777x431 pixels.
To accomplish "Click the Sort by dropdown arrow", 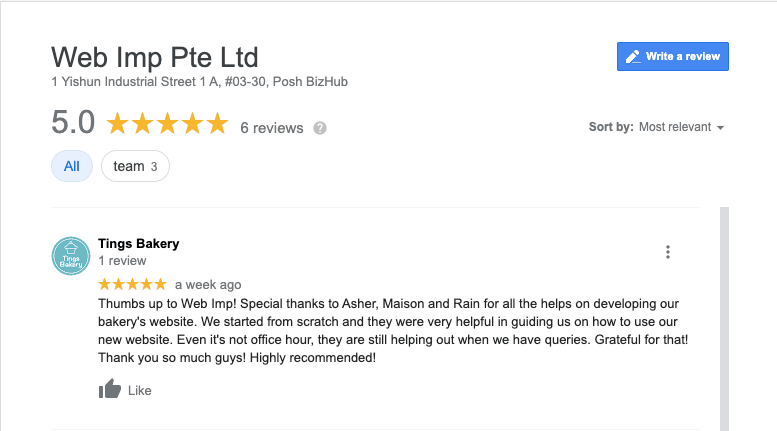I will tap(721, 128).
